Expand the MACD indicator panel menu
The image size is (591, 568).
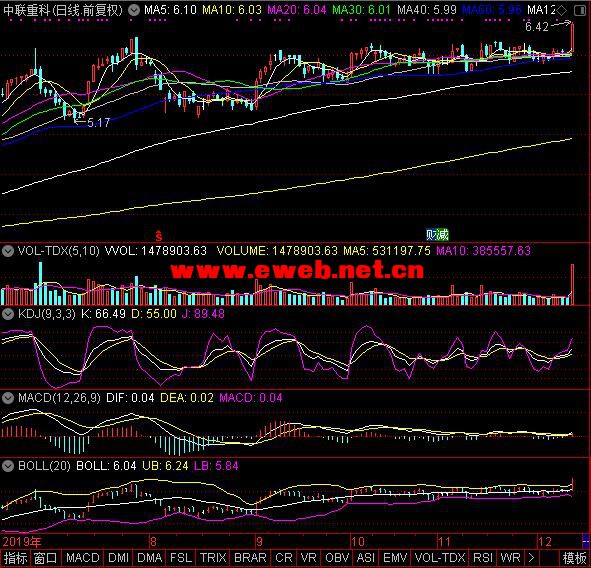(8, 398)
